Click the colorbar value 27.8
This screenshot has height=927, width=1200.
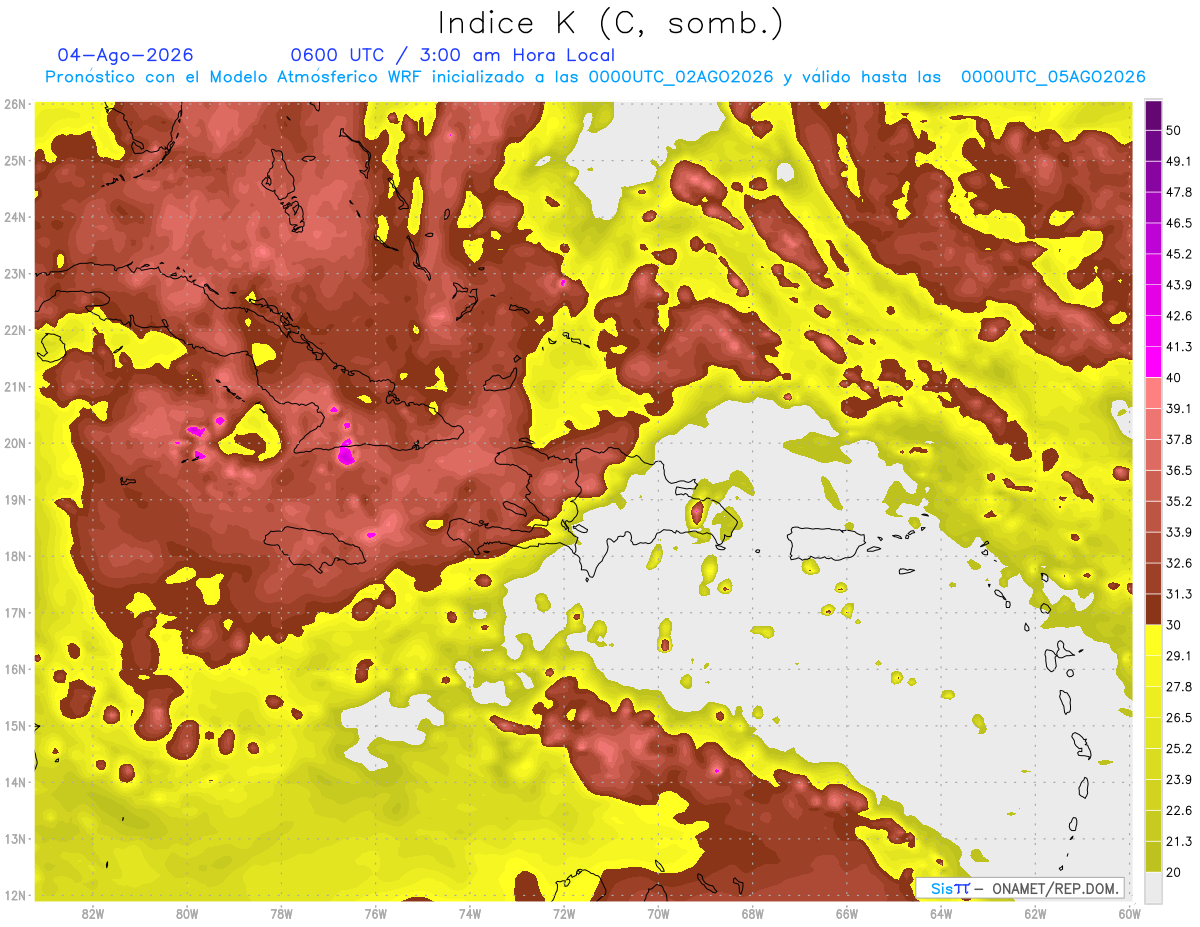1178,686
